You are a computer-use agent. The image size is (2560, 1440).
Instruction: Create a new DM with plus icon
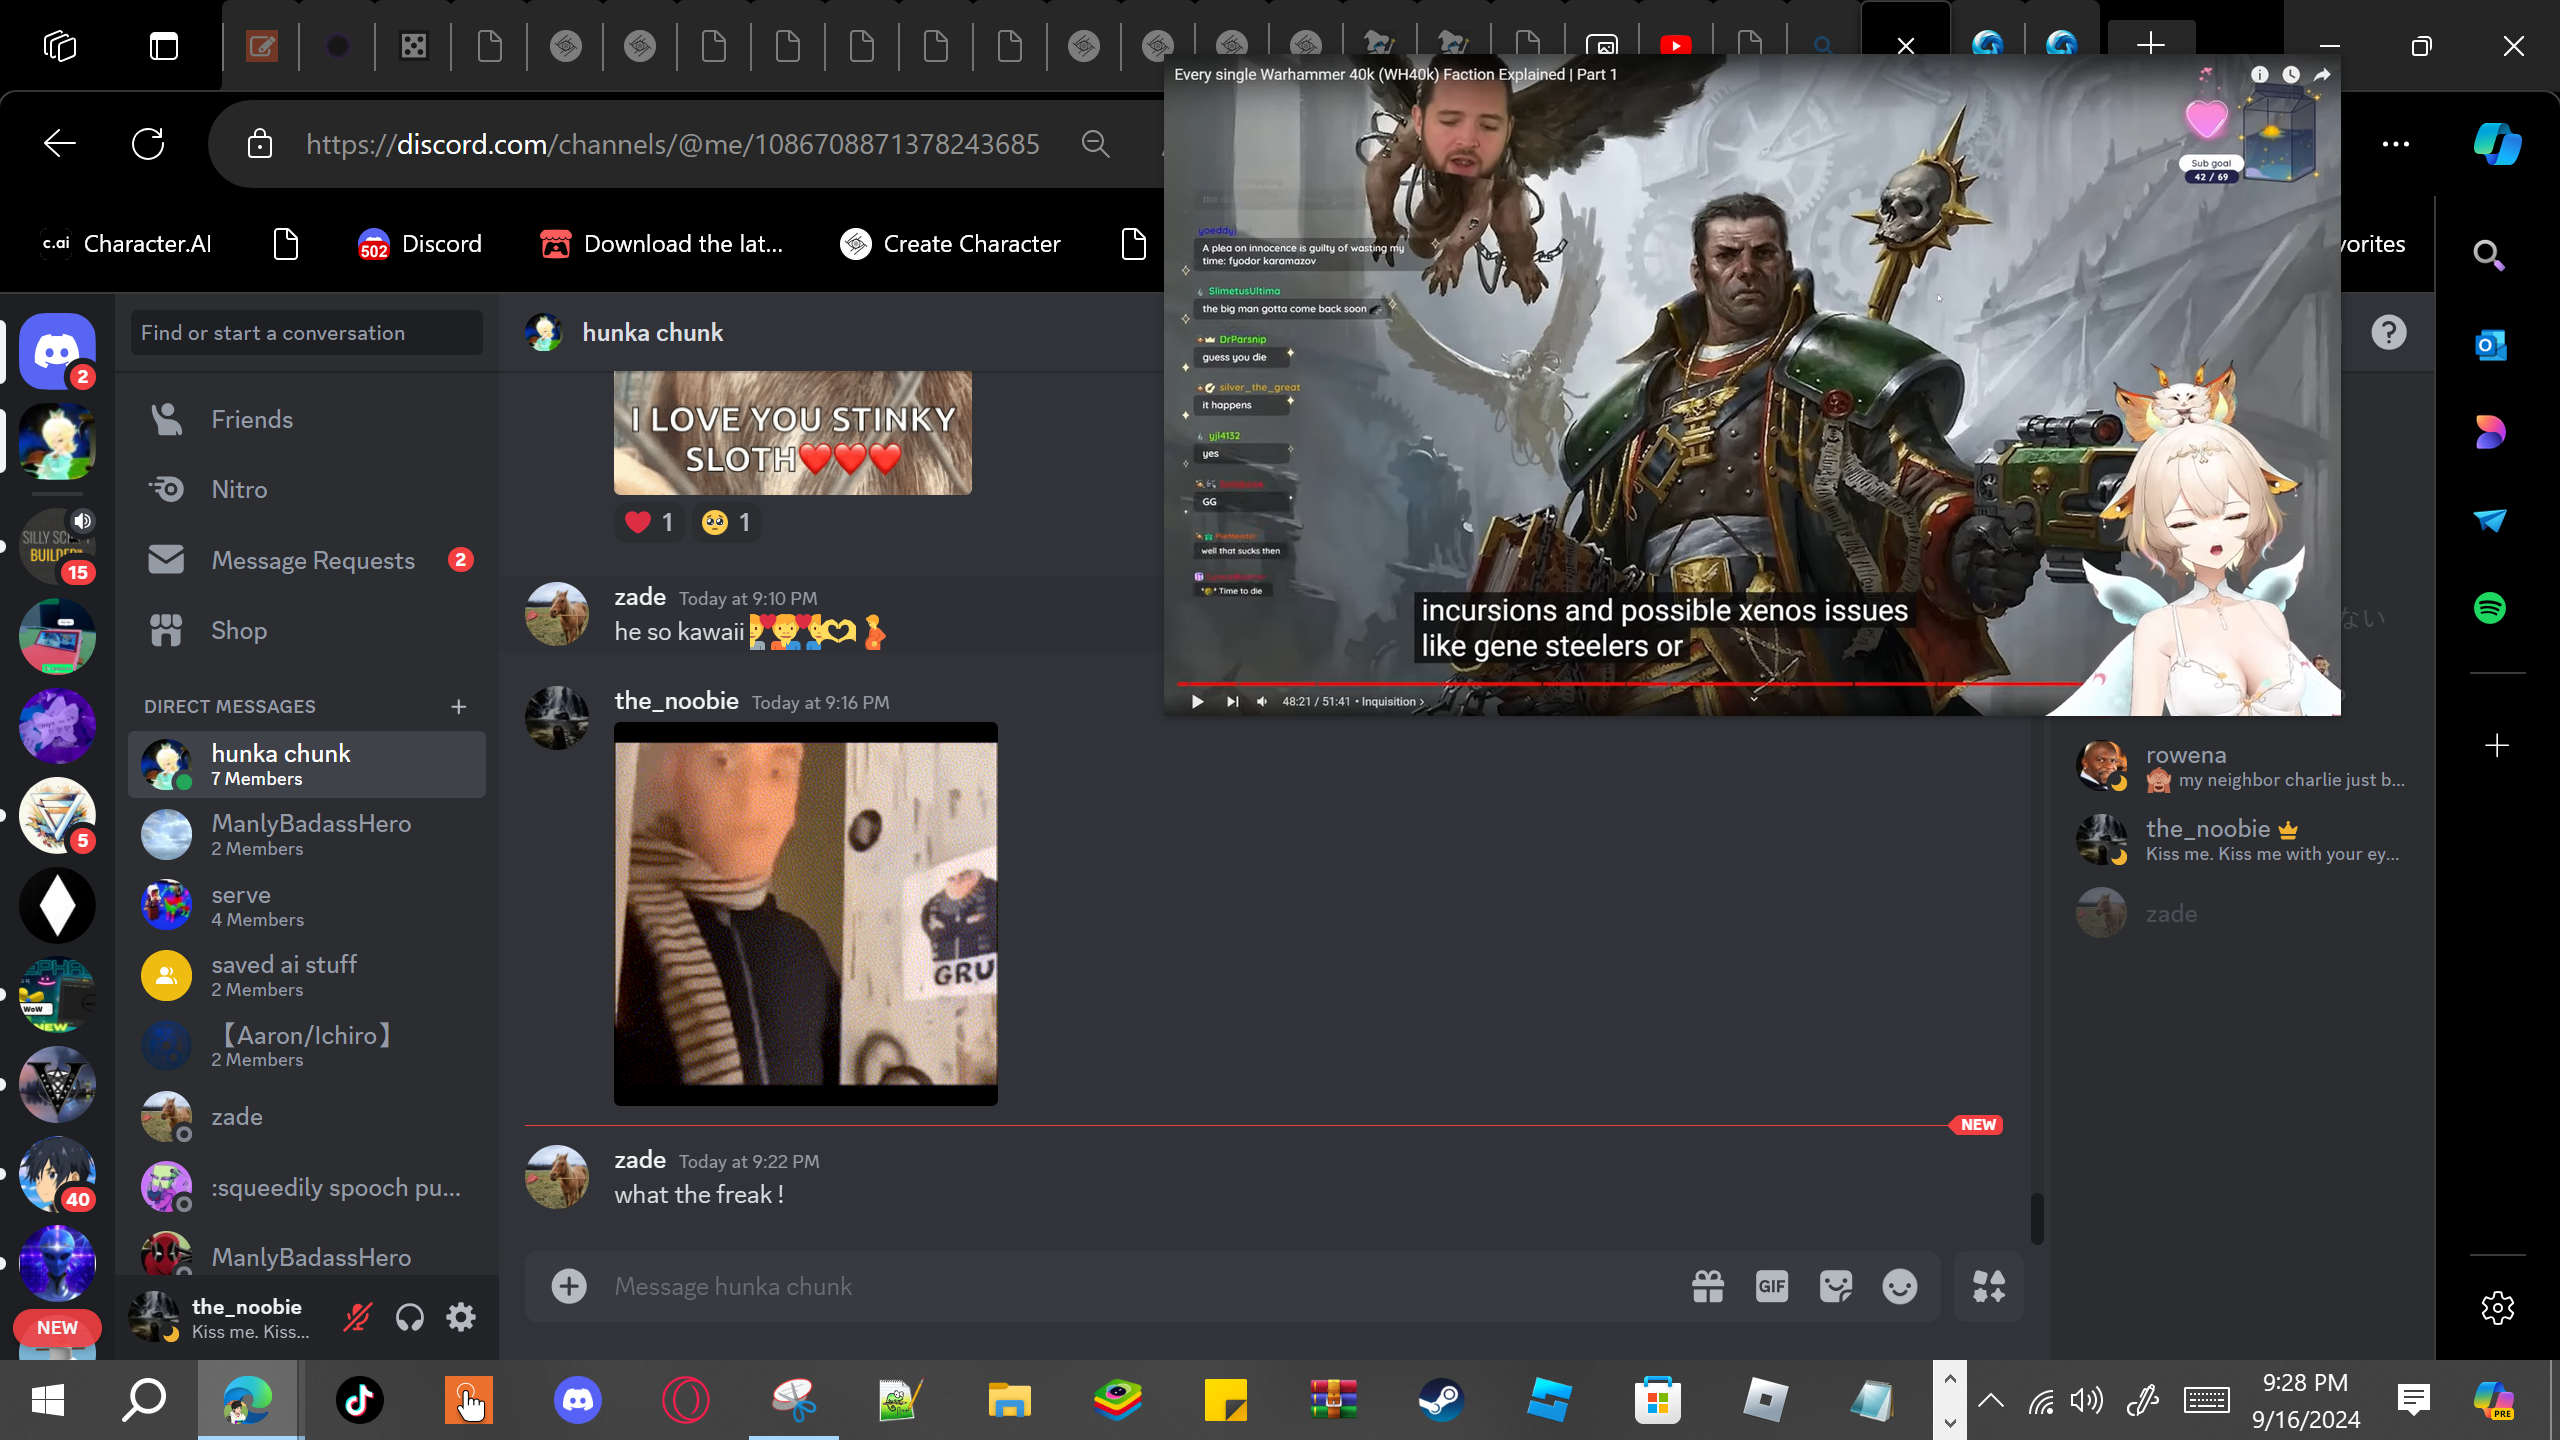tap(459, 707)
